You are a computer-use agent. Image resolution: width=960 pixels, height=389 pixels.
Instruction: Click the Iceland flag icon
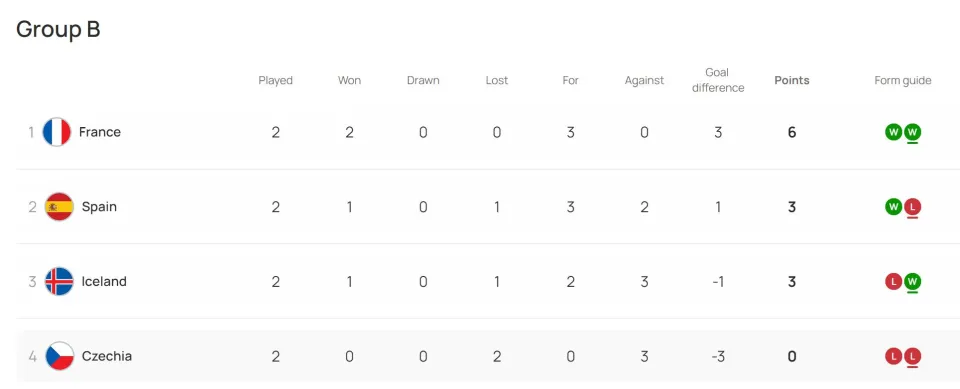tap(59, 282)
